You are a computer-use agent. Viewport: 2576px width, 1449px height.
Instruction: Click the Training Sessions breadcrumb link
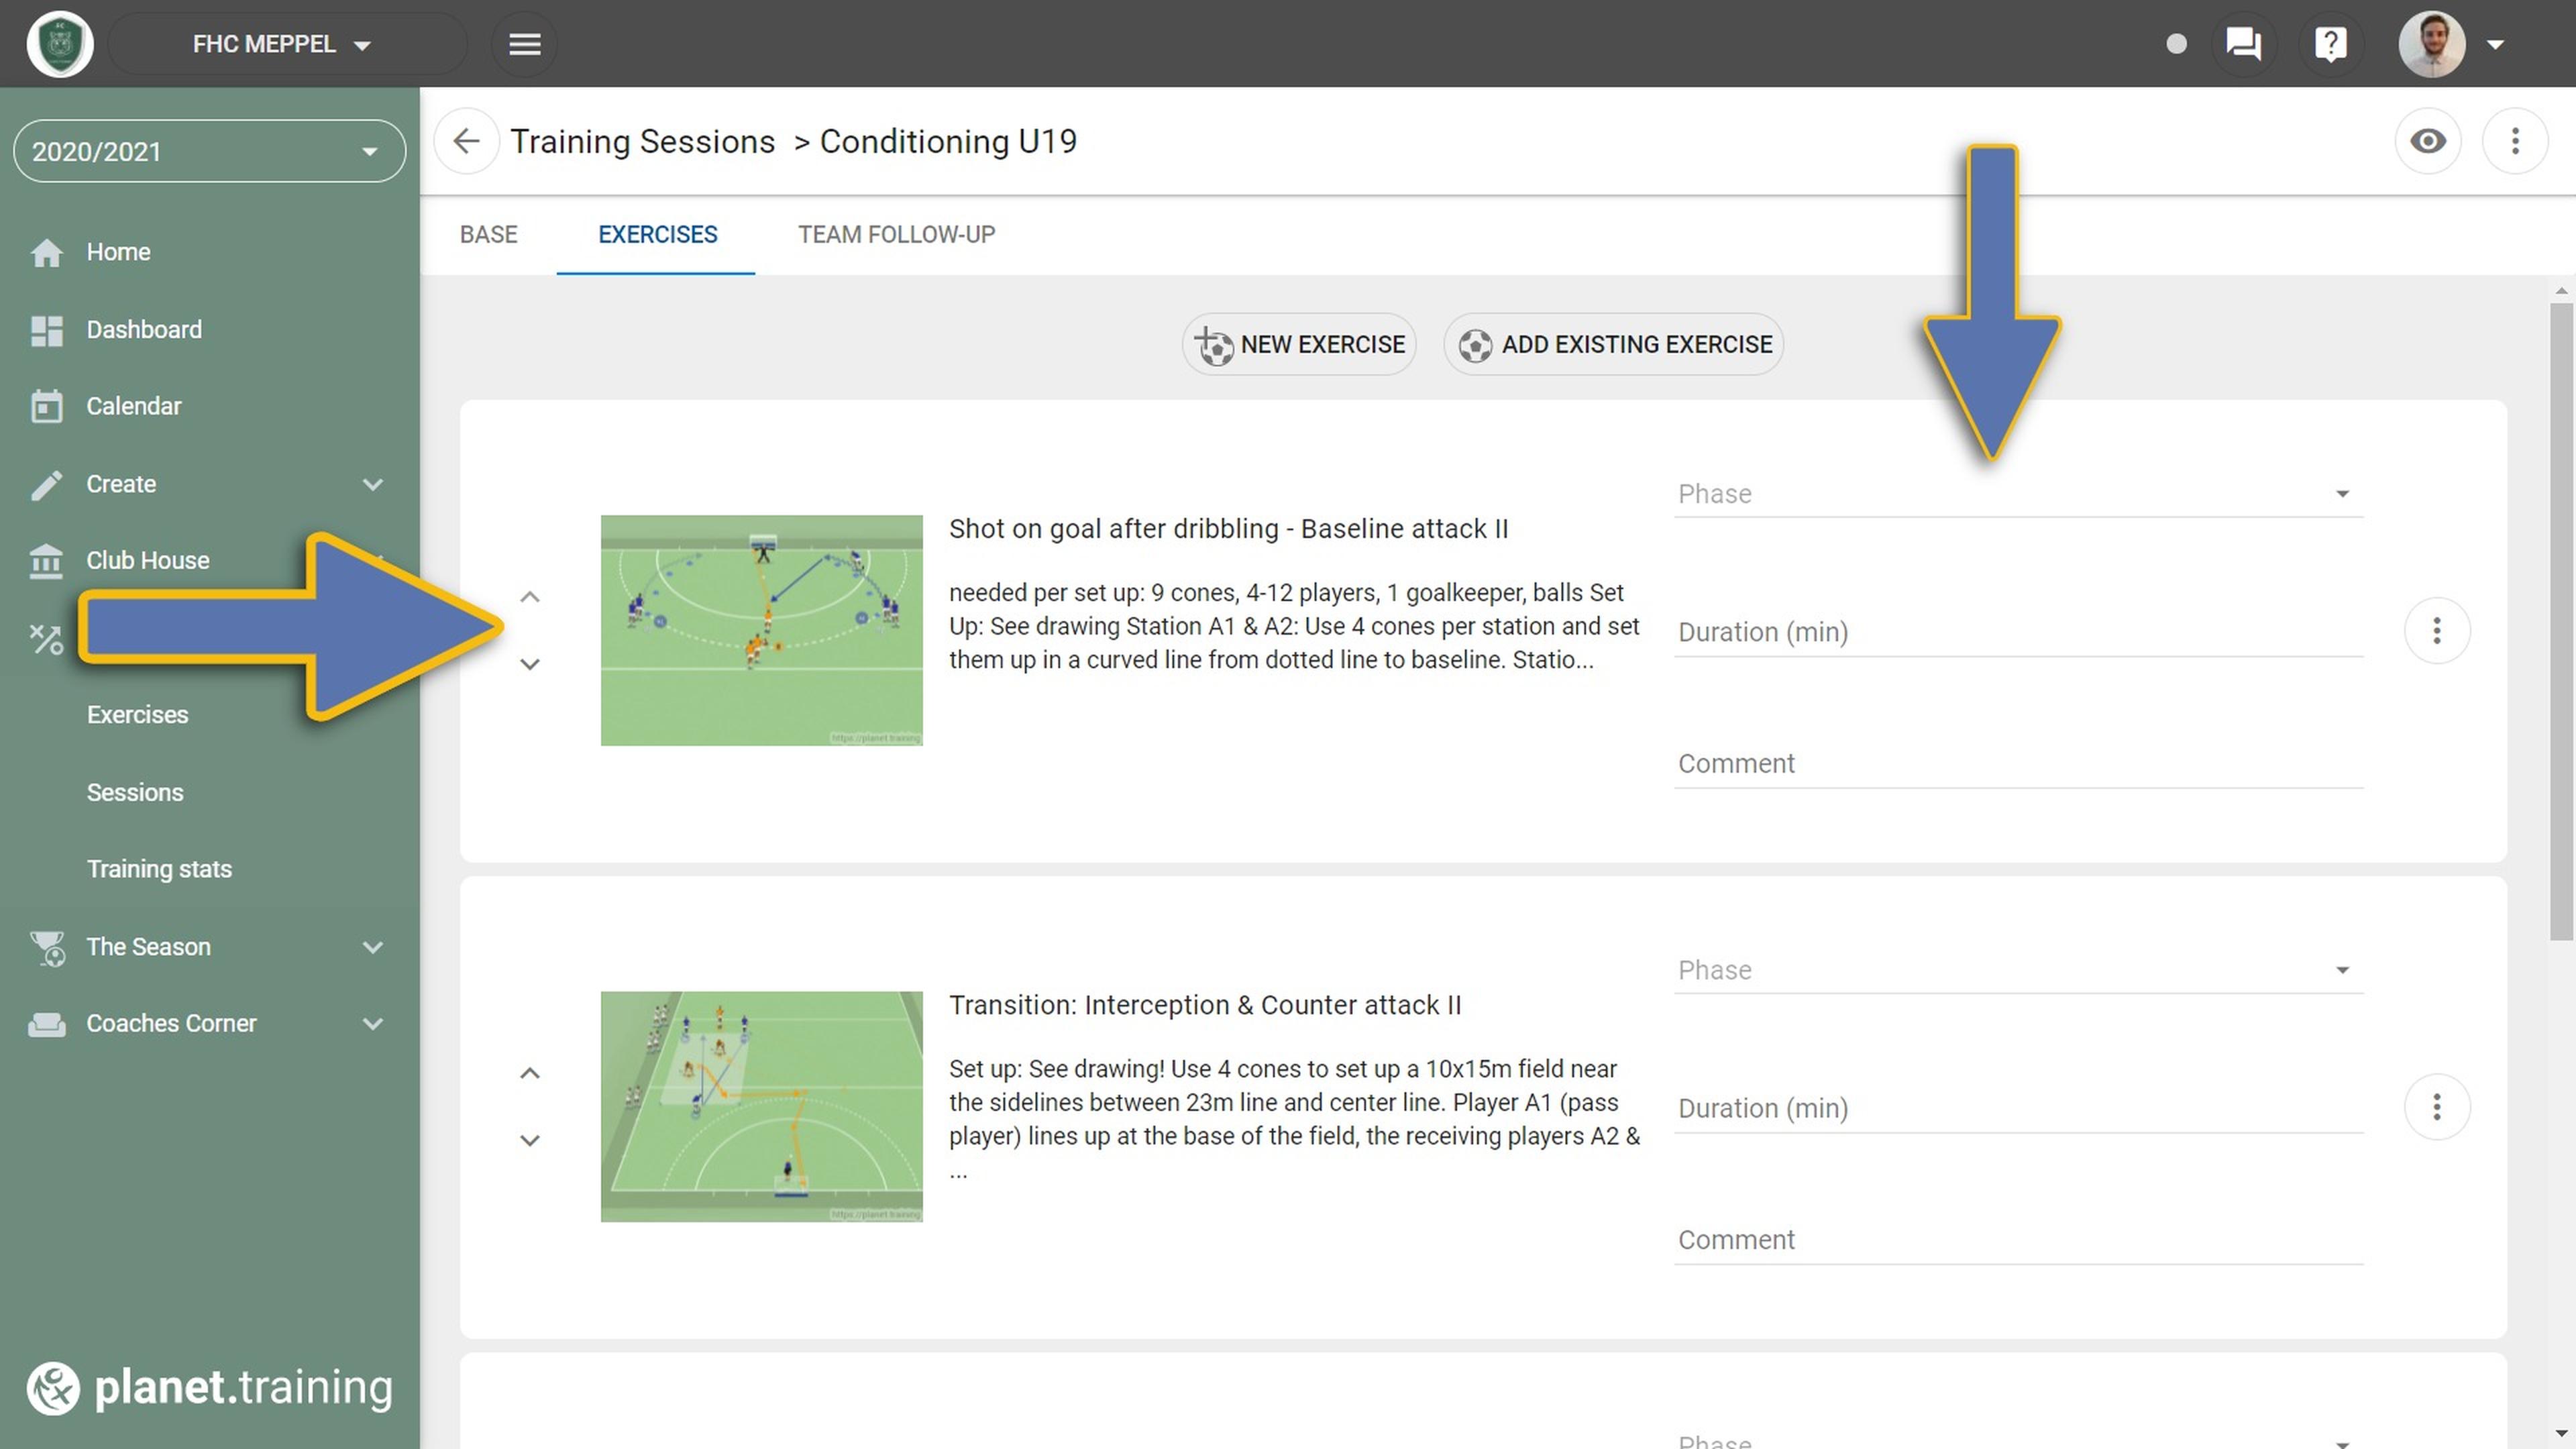click(x=642, y=141)
